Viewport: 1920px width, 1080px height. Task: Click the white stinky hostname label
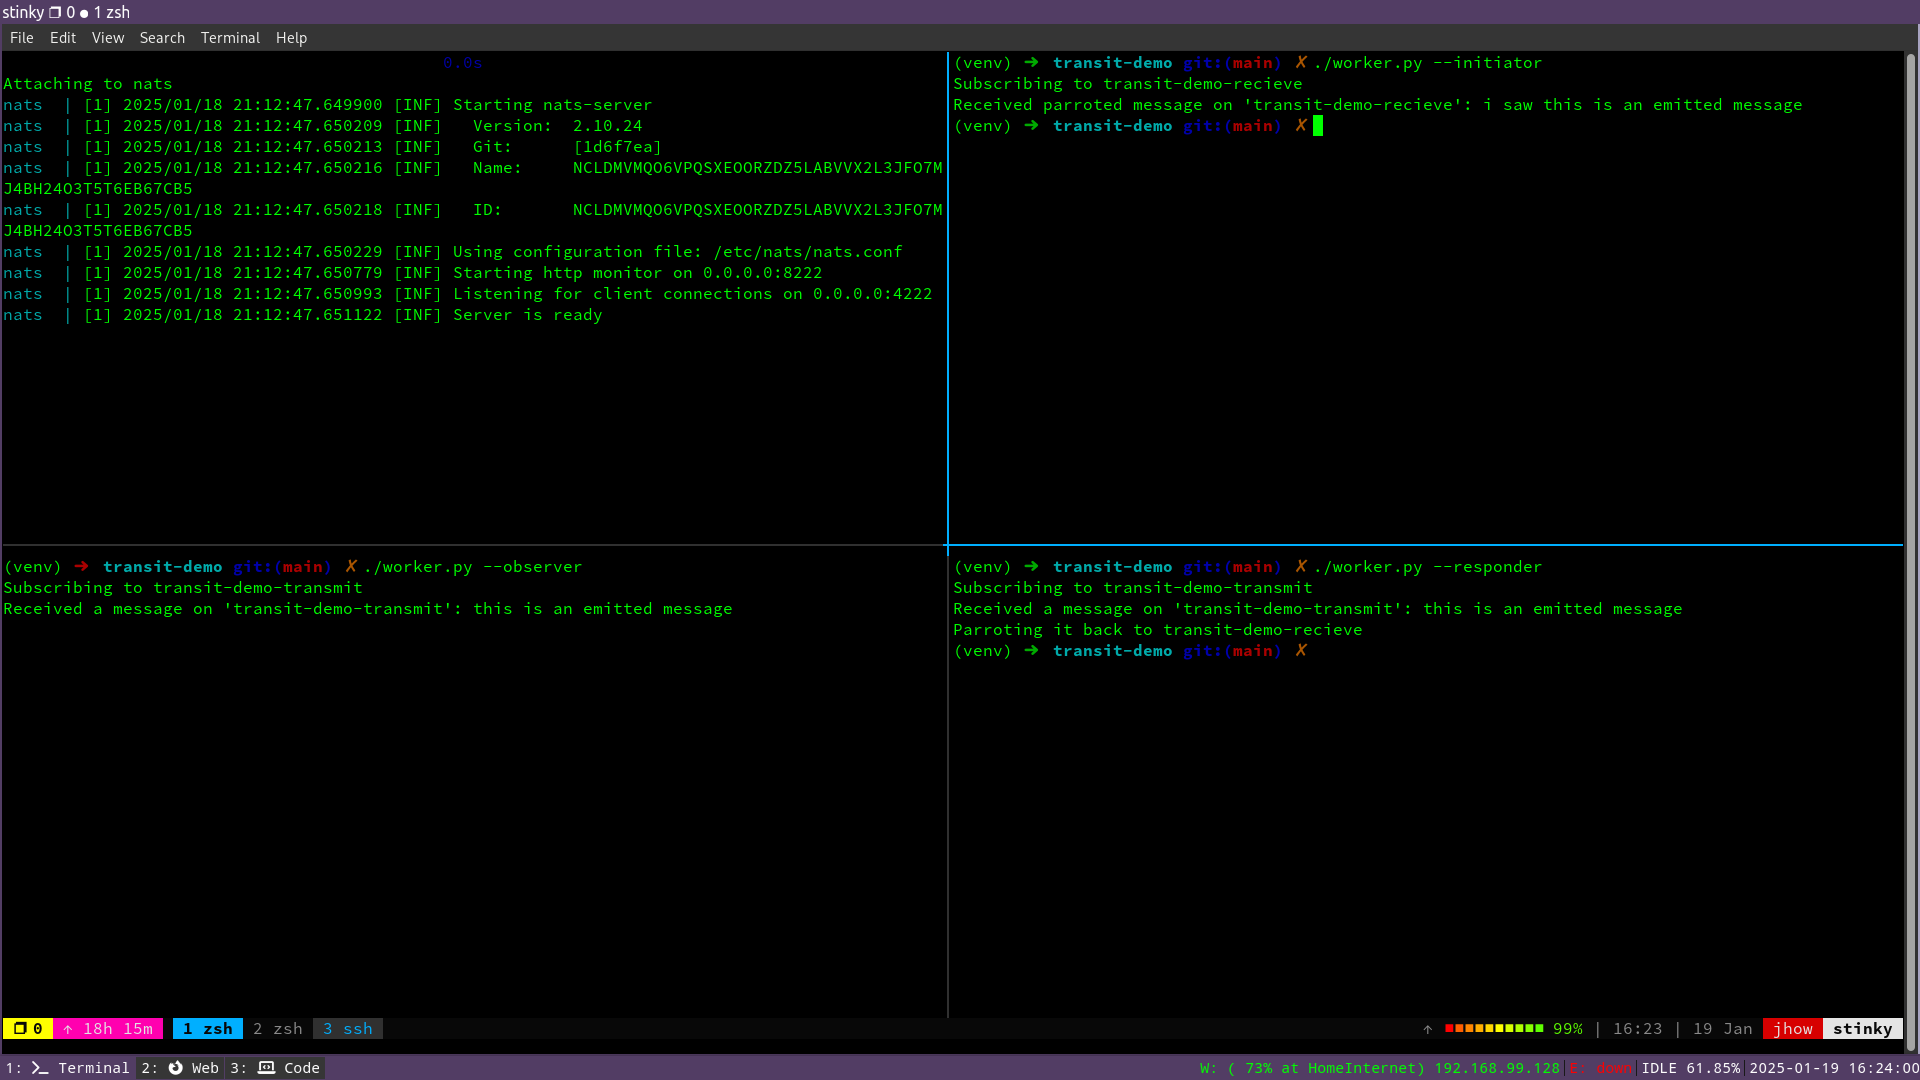(1862, 1028)
